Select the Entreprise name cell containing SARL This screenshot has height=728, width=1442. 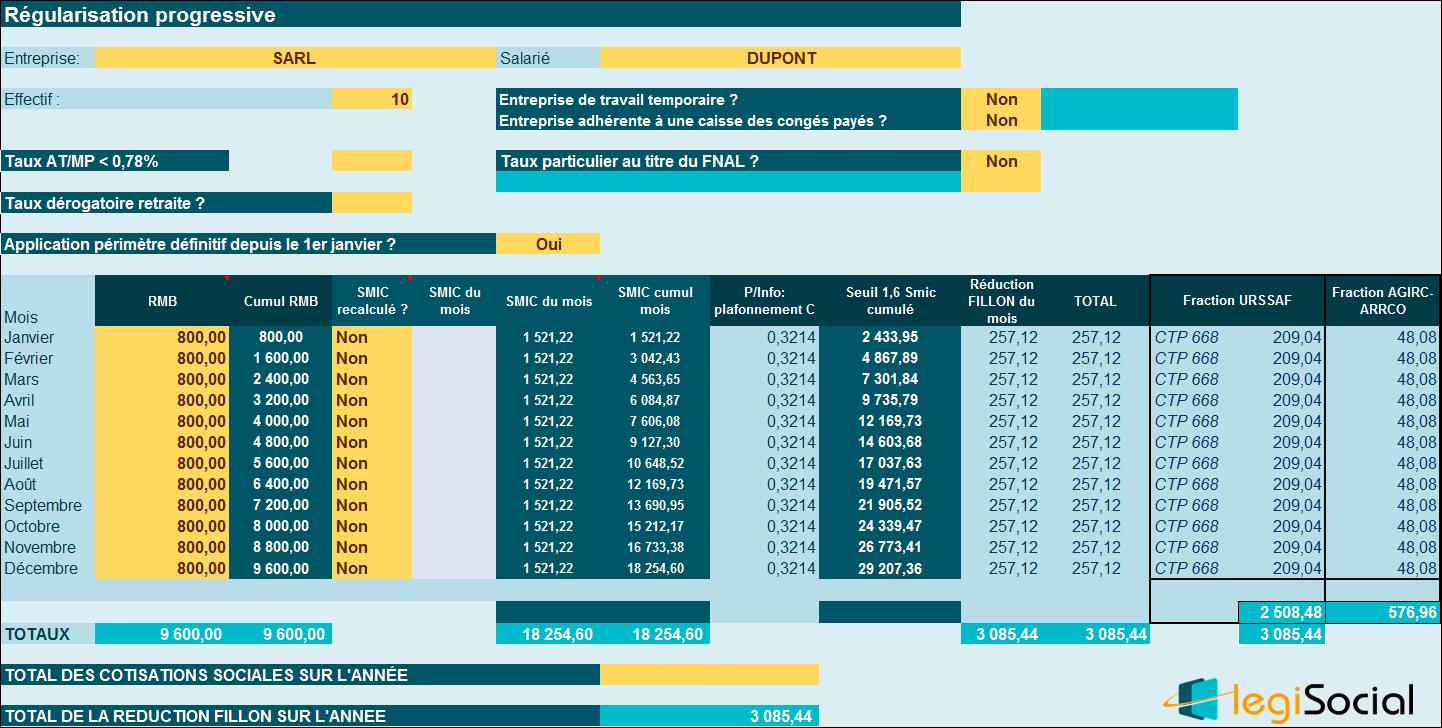click(294, 58)
